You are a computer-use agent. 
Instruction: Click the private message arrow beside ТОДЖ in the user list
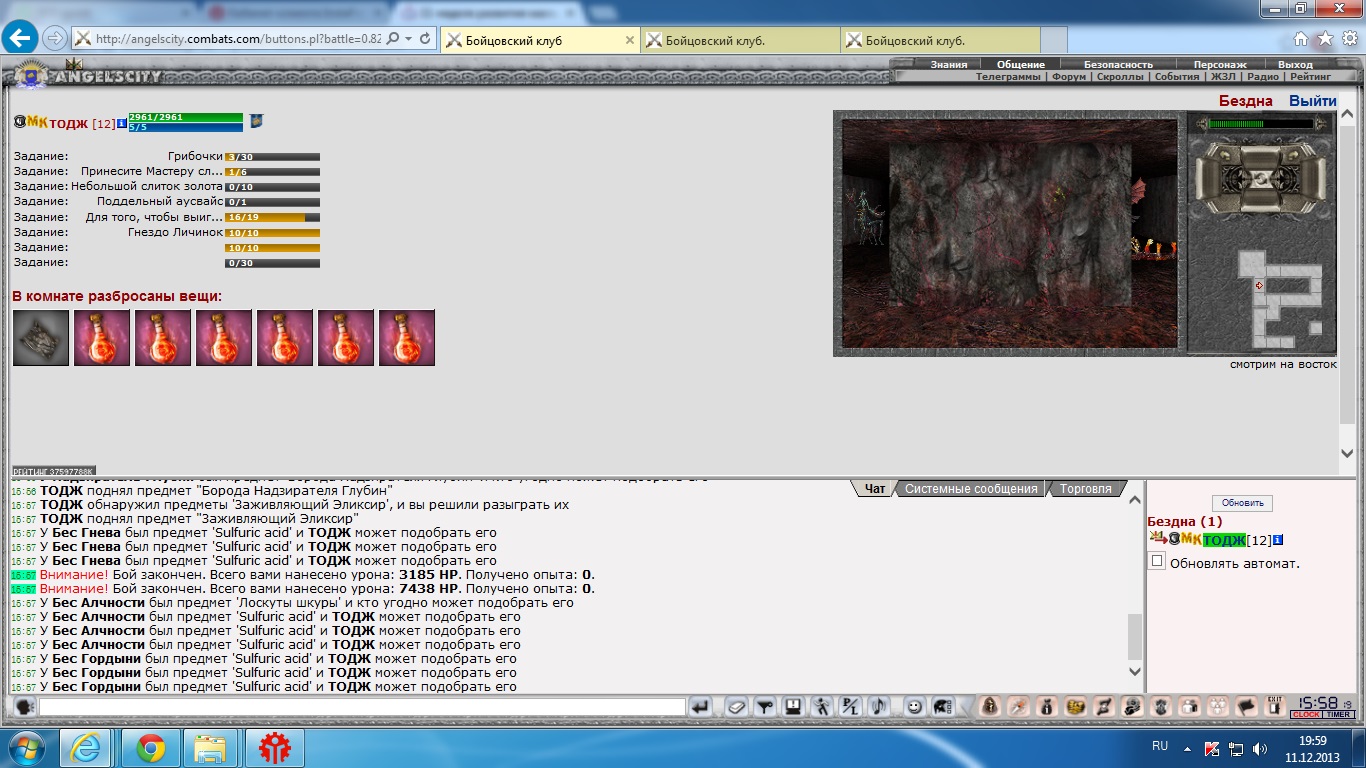pos(1157,539)
